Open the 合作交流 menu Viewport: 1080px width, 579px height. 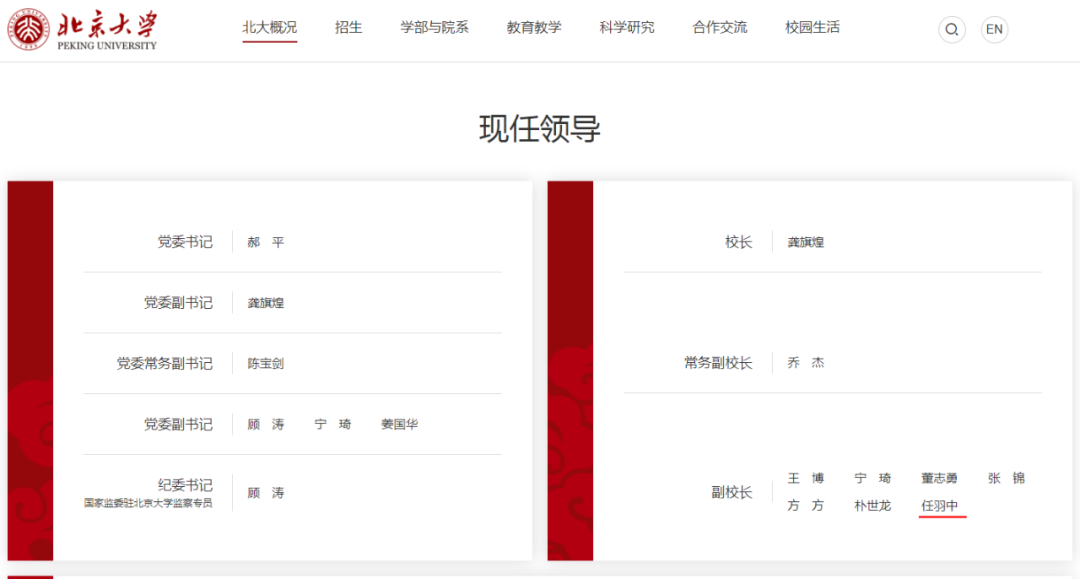click(x=720, y=28)
